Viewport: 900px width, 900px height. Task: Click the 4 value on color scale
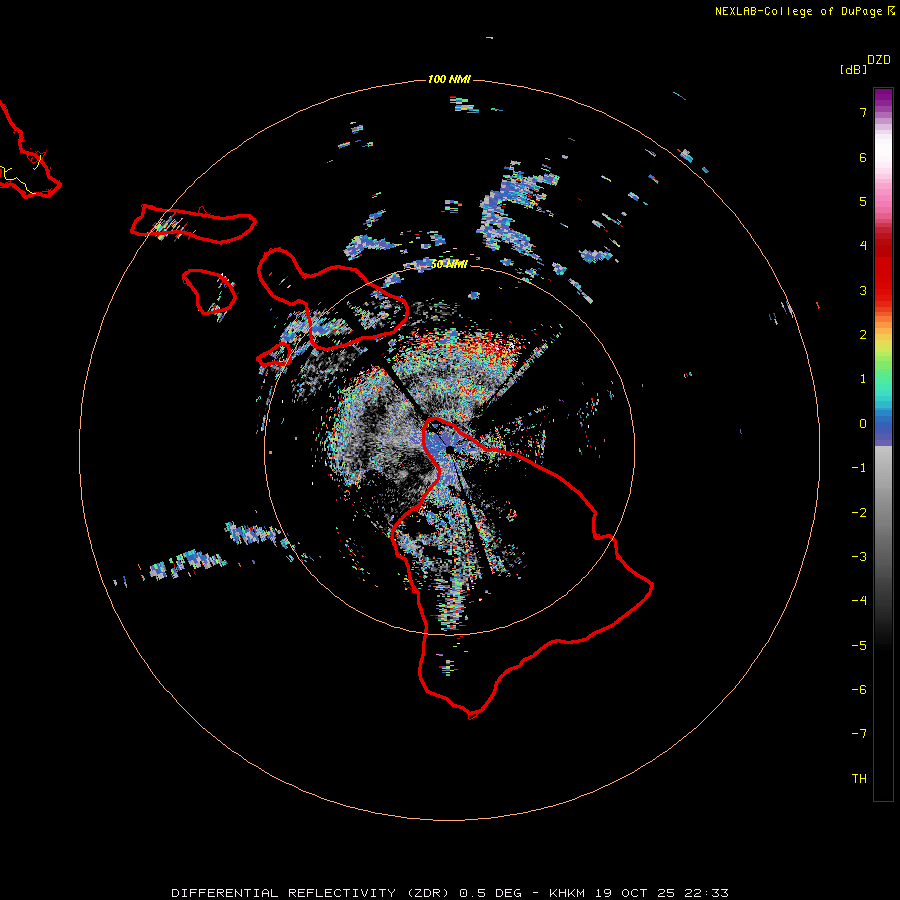[863, 246]
